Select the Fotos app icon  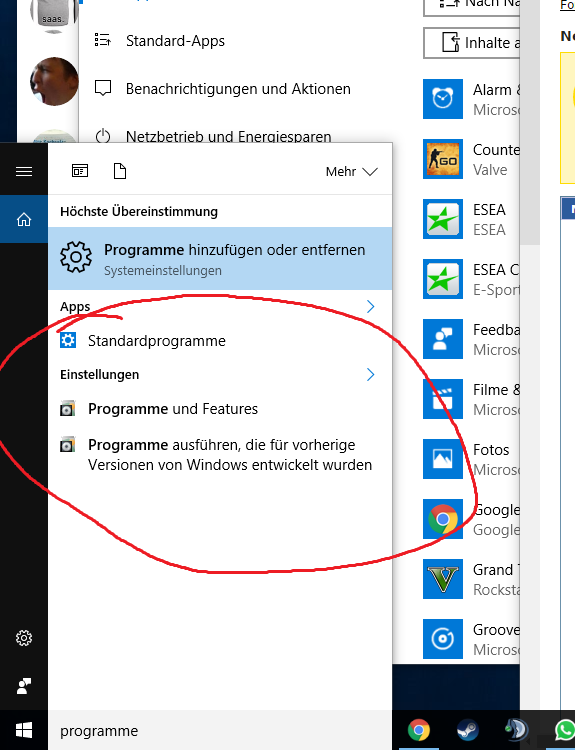(442, 459)
